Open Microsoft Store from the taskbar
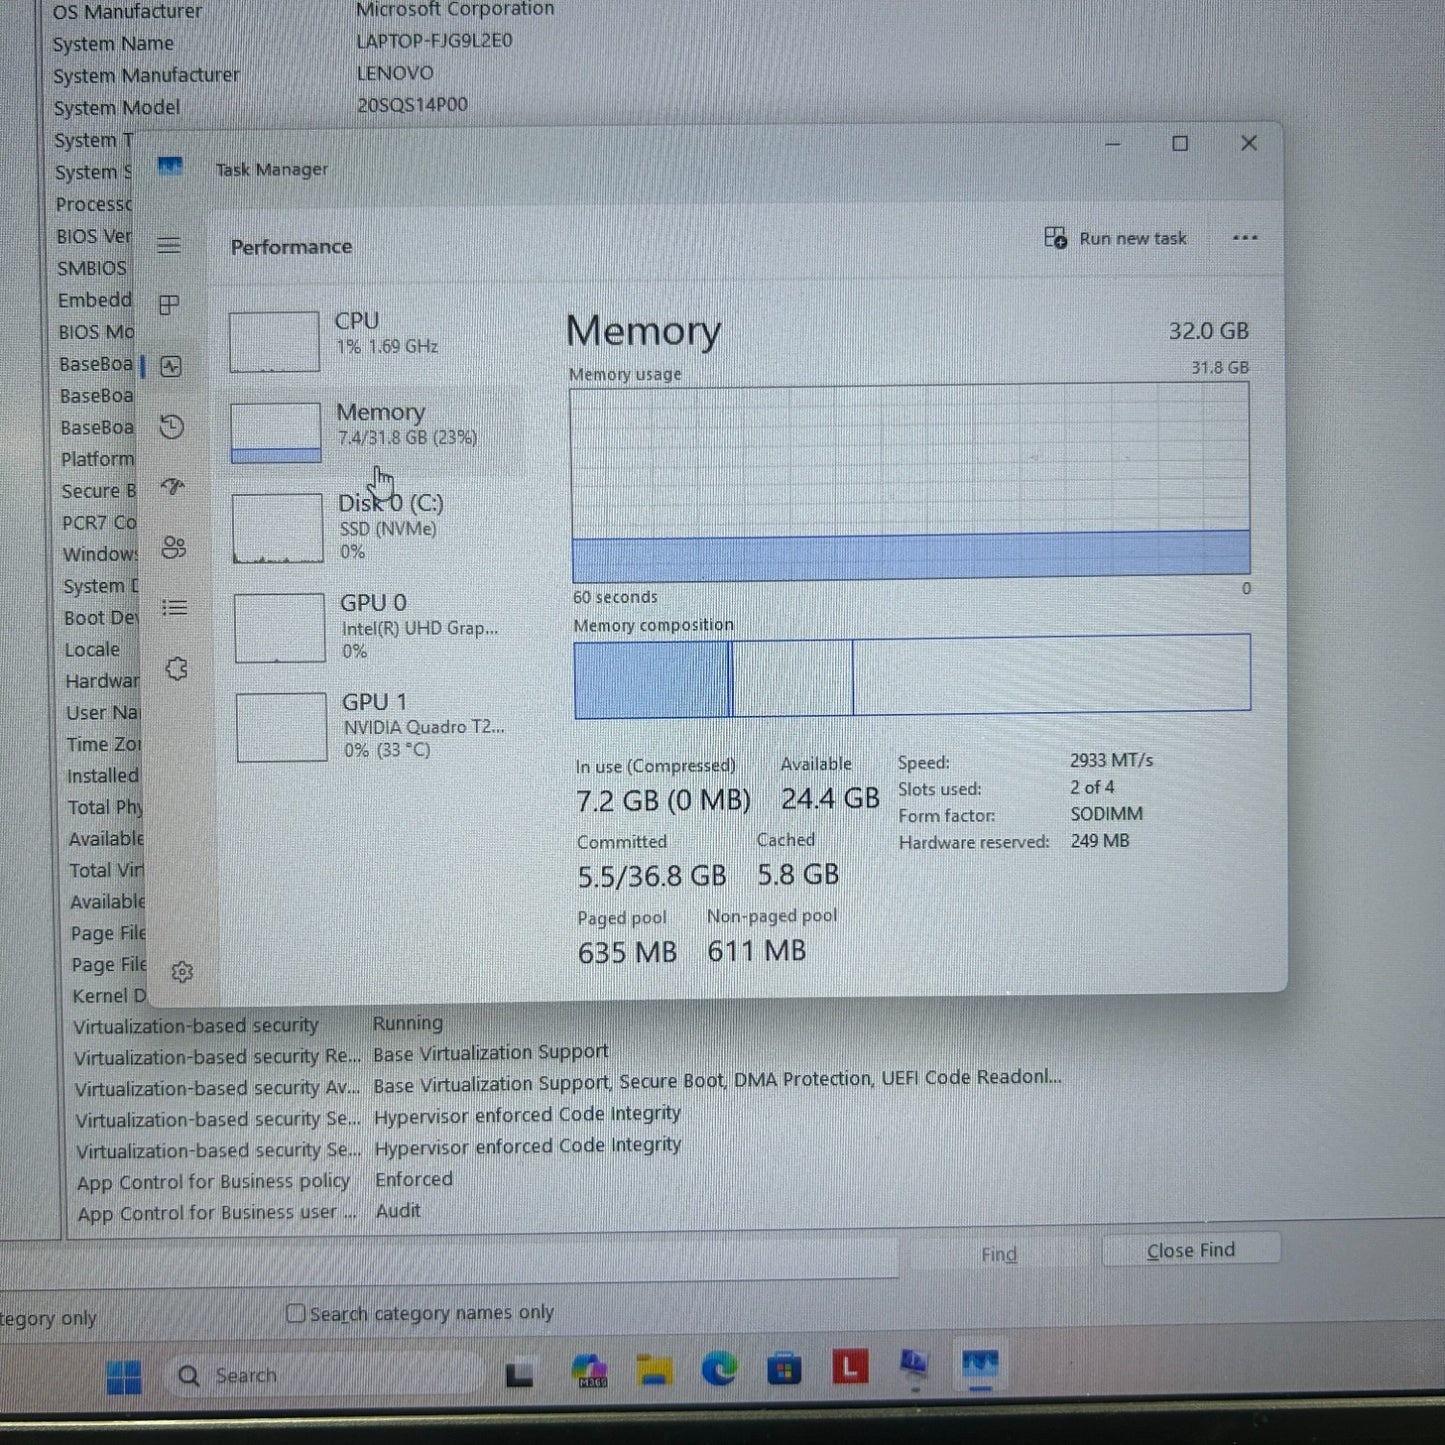 pos(784,1368)
